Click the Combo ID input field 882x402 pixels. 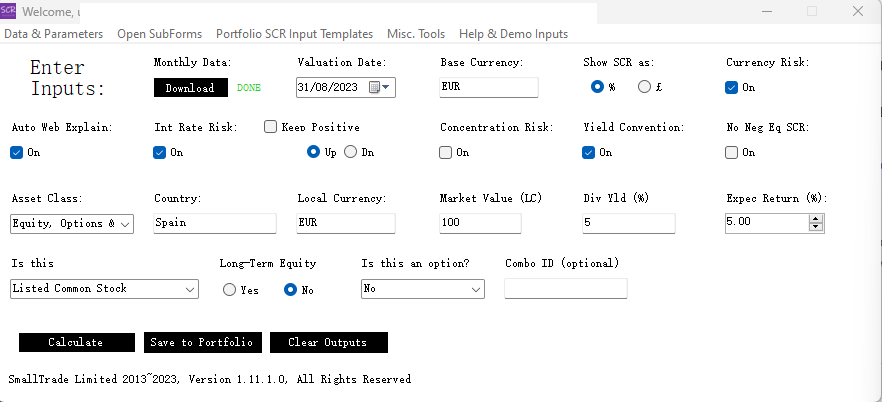(x=566, y=289)
